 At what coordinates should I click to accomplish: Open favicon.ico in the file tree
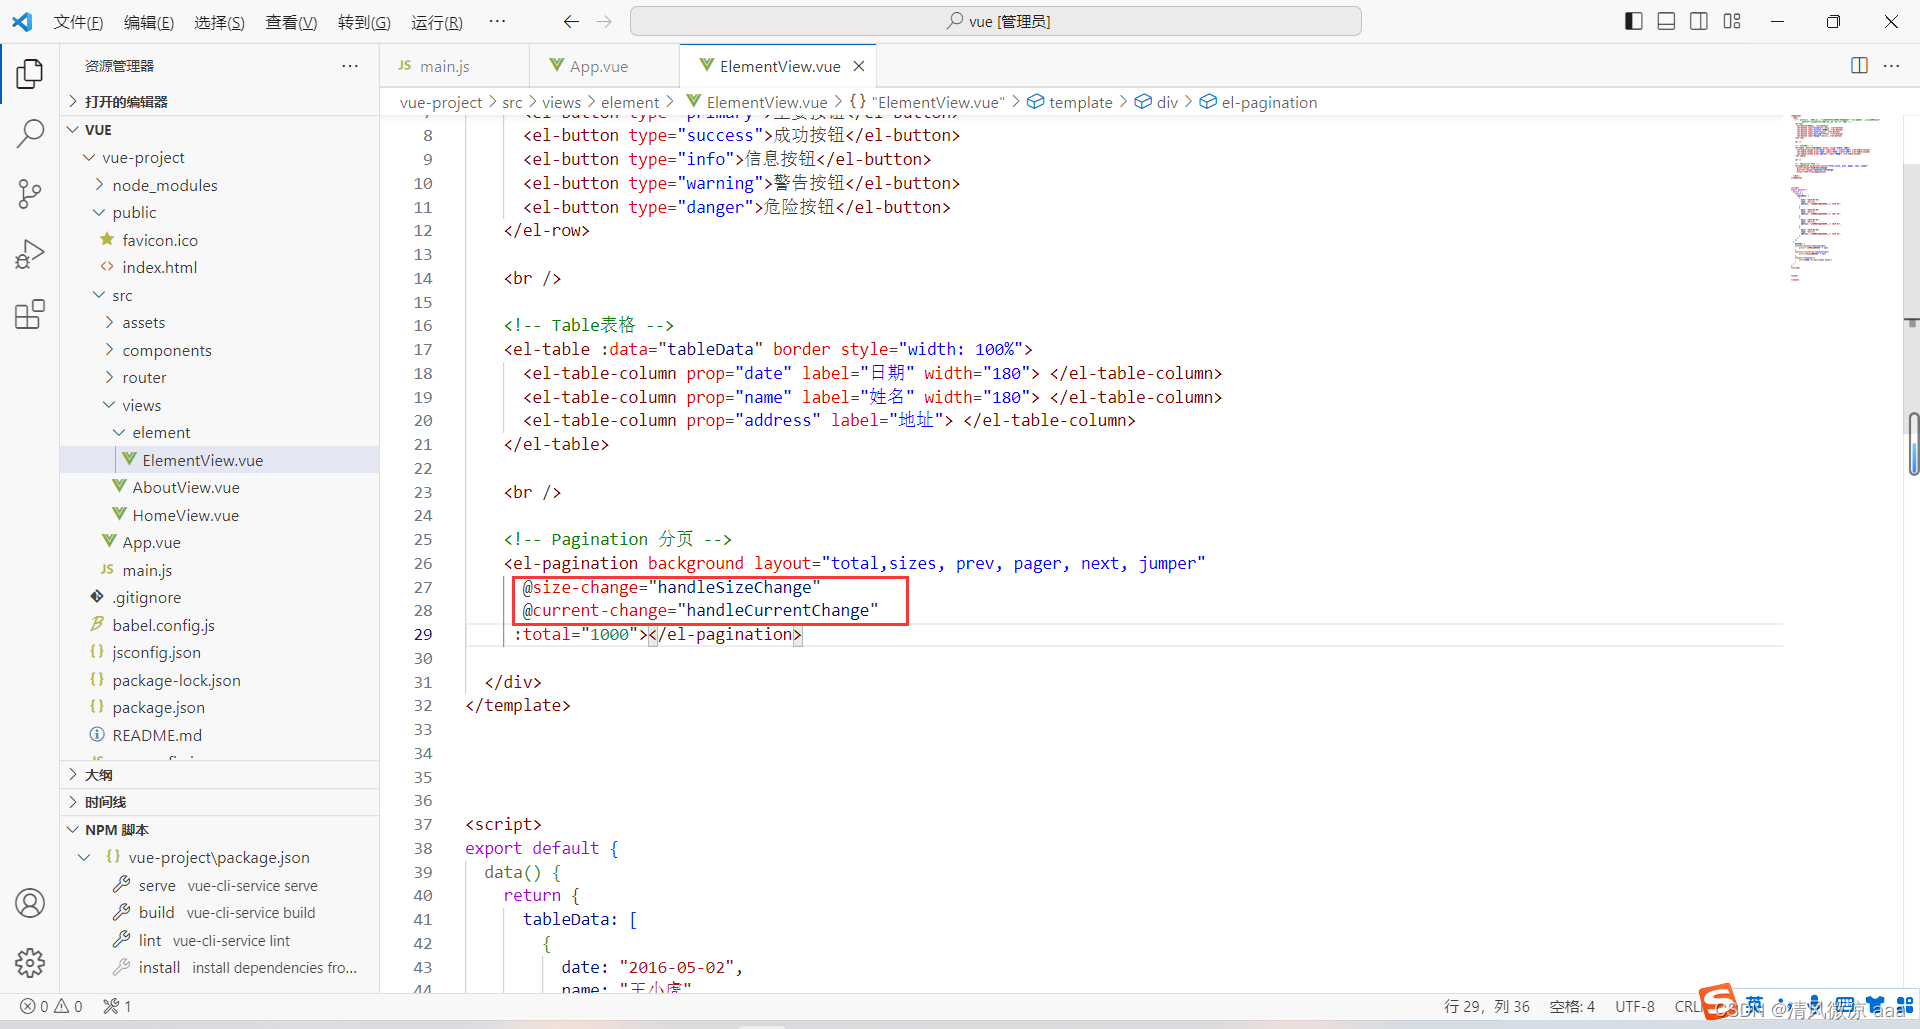159,241
